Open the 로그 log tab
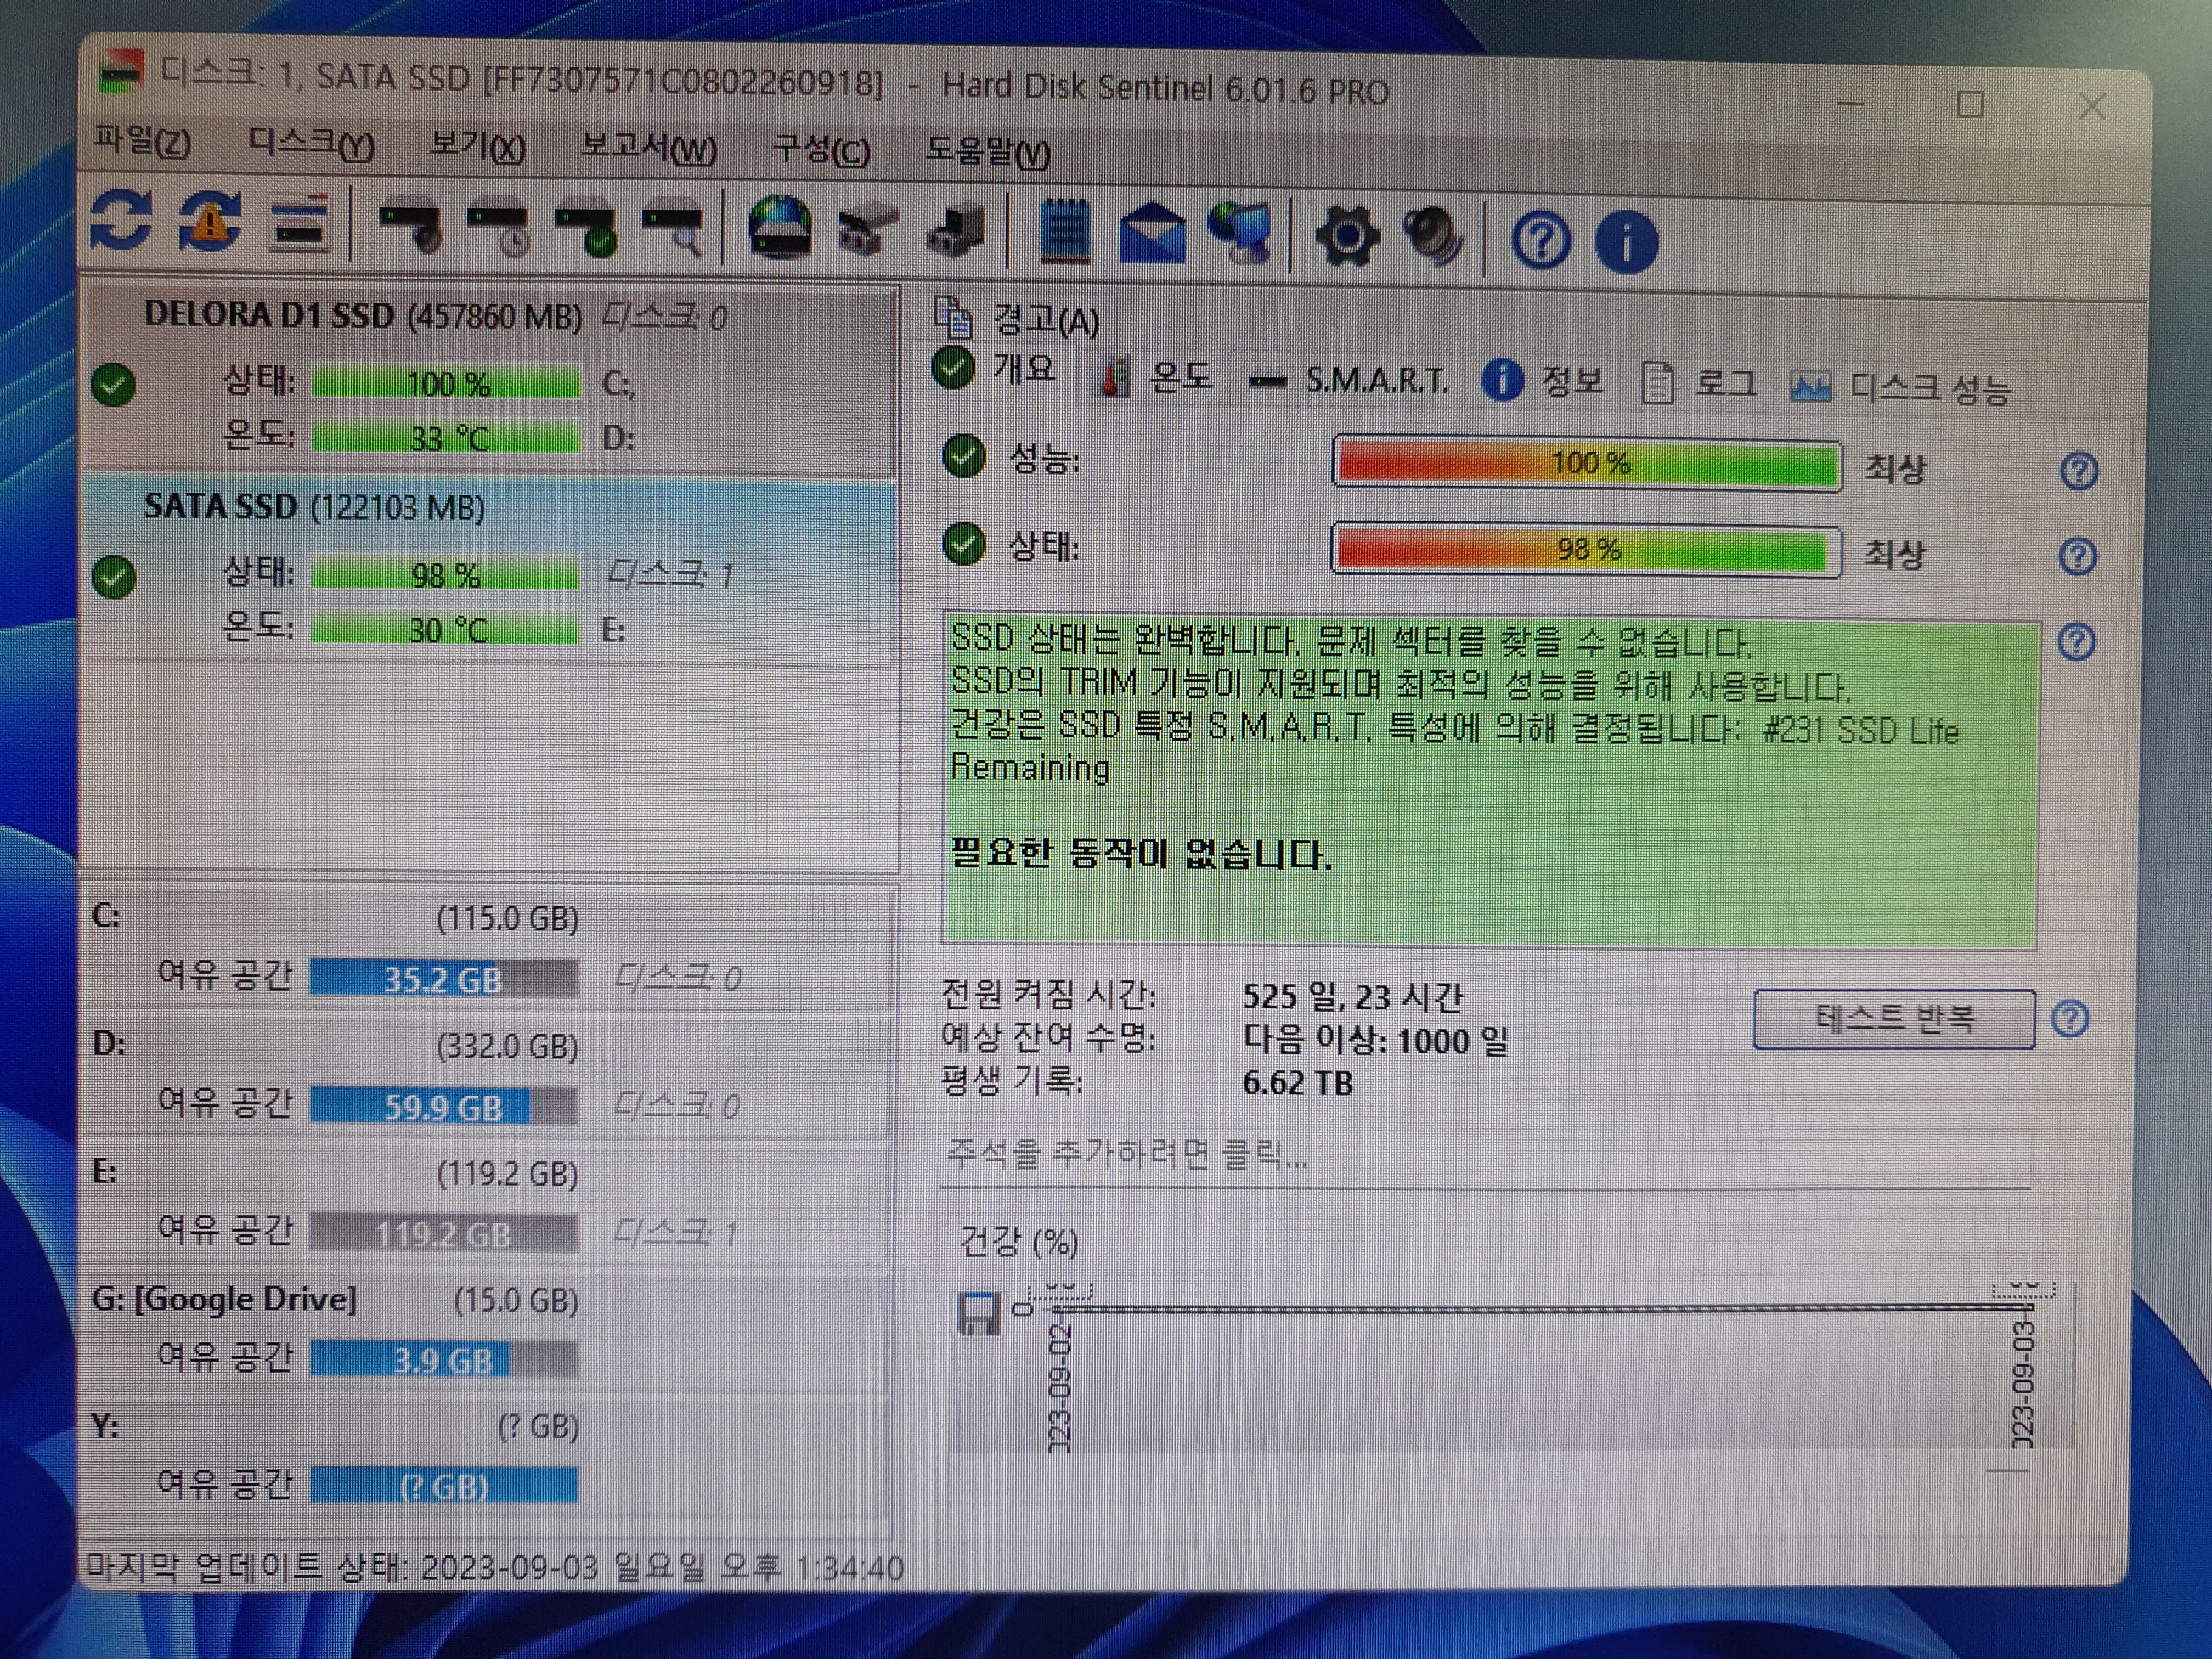The width and height of the screenshot is (2212, 1659). coord(1700,383)
